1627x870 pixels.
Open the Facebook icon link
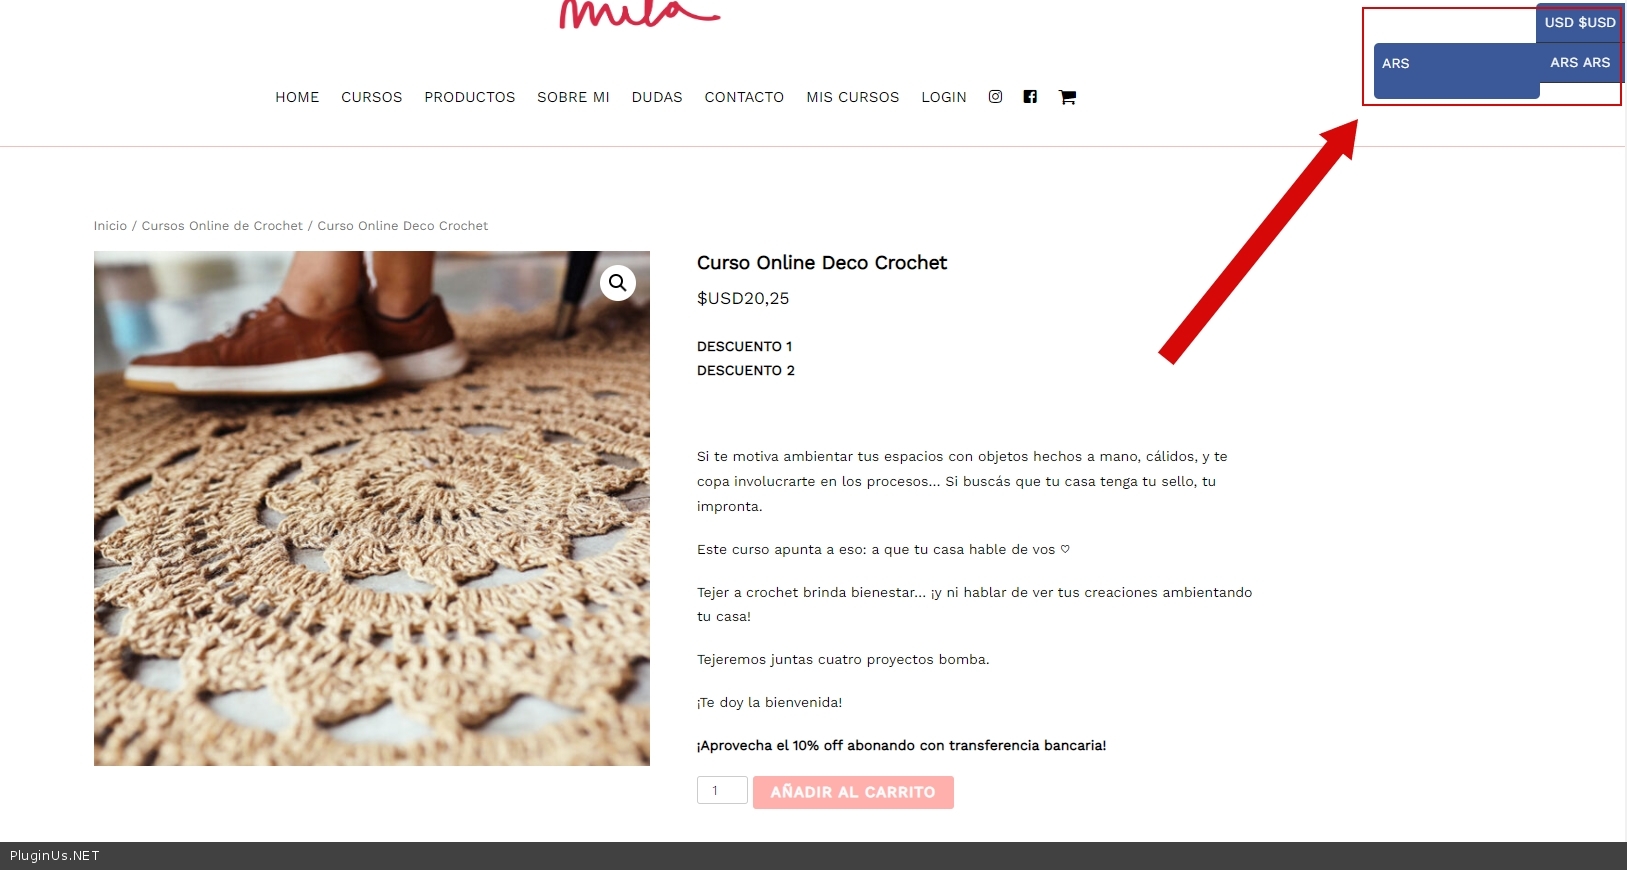pyautogui.click(x=1030, y=97)
